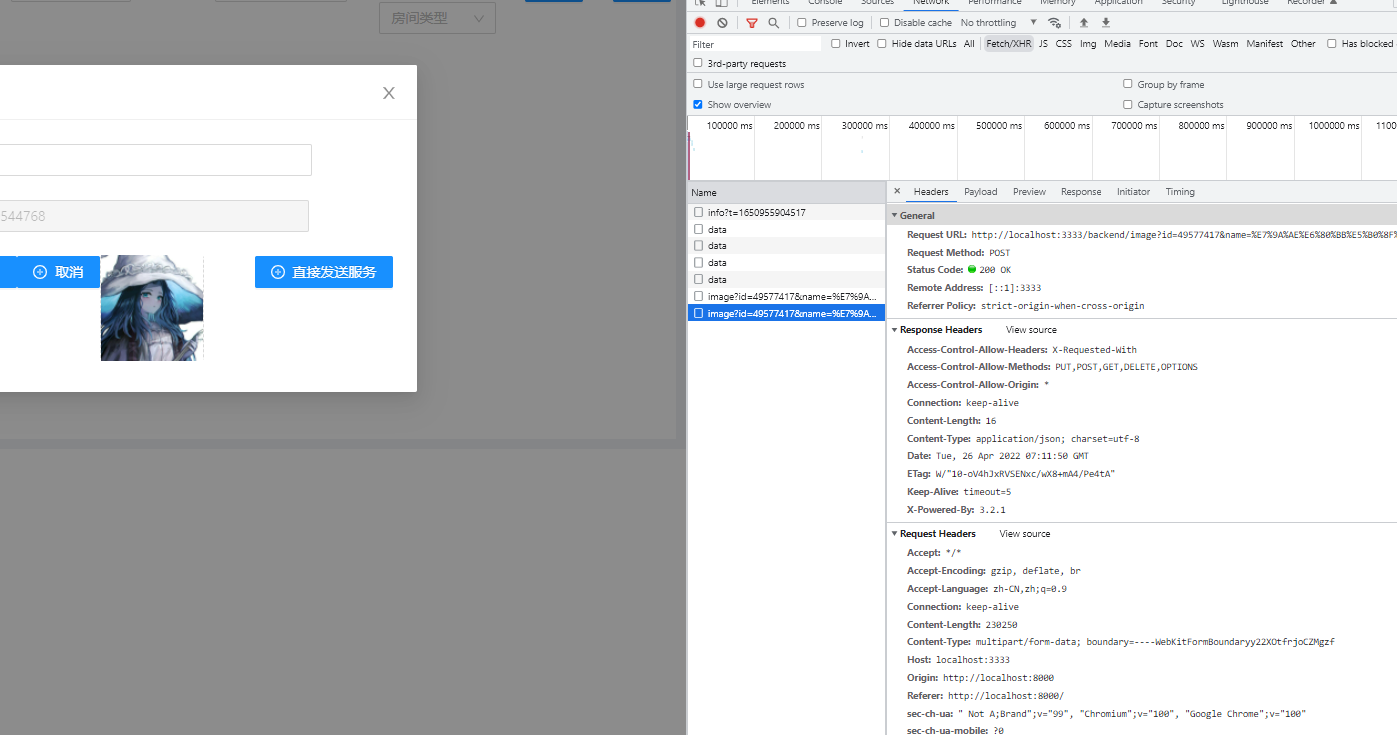
Task: Enable Disable cache checkbox
Action: (x=884, y=23)
